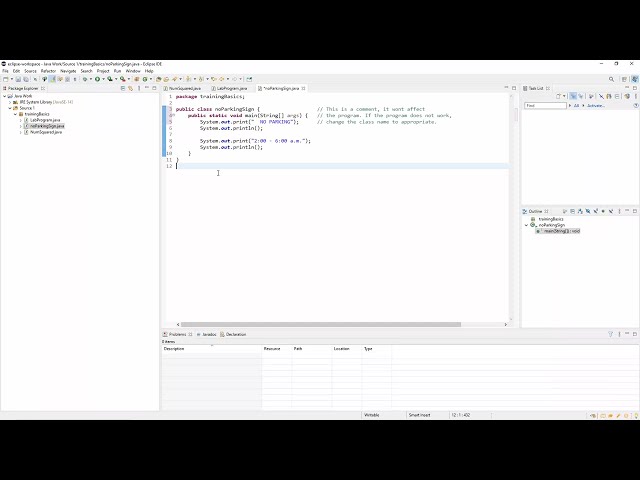
Task: Open the Window menu
Action: click(x=133, y=71)
